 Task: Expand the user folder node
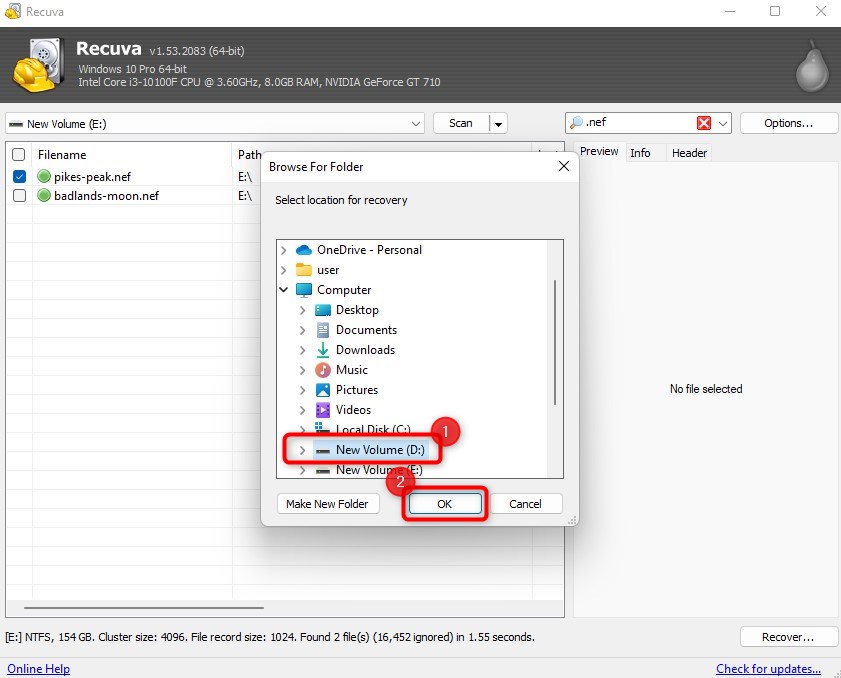tap(284, 270)
